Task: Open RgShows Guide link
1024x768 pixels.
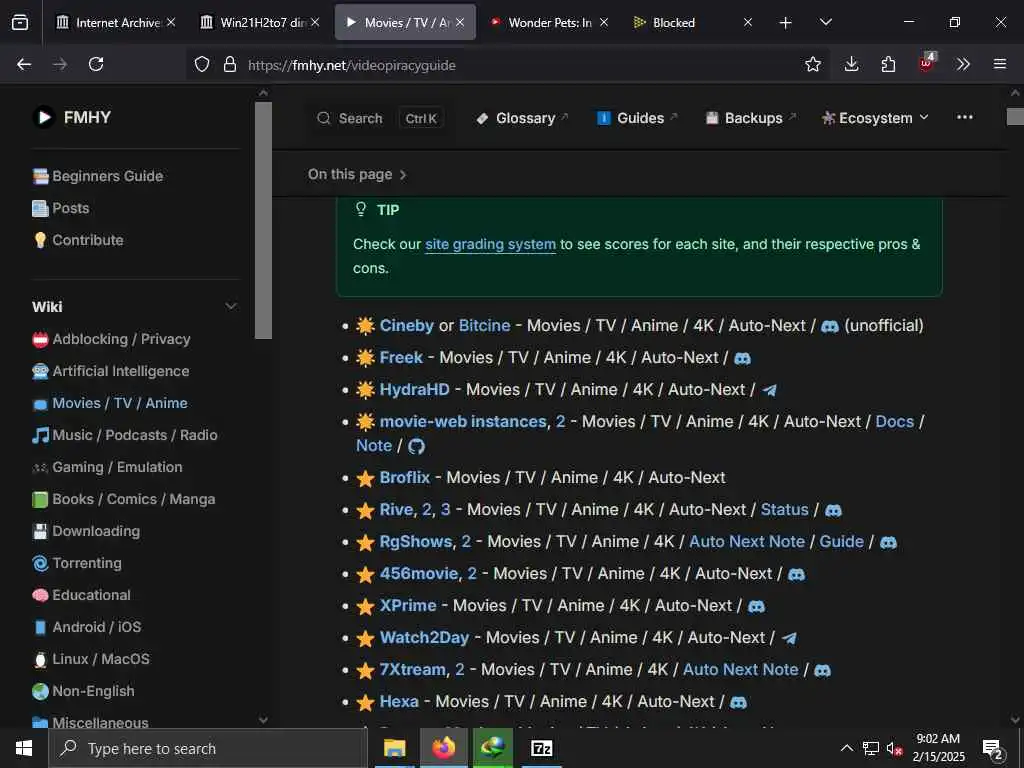Action: tap(841, 542)
